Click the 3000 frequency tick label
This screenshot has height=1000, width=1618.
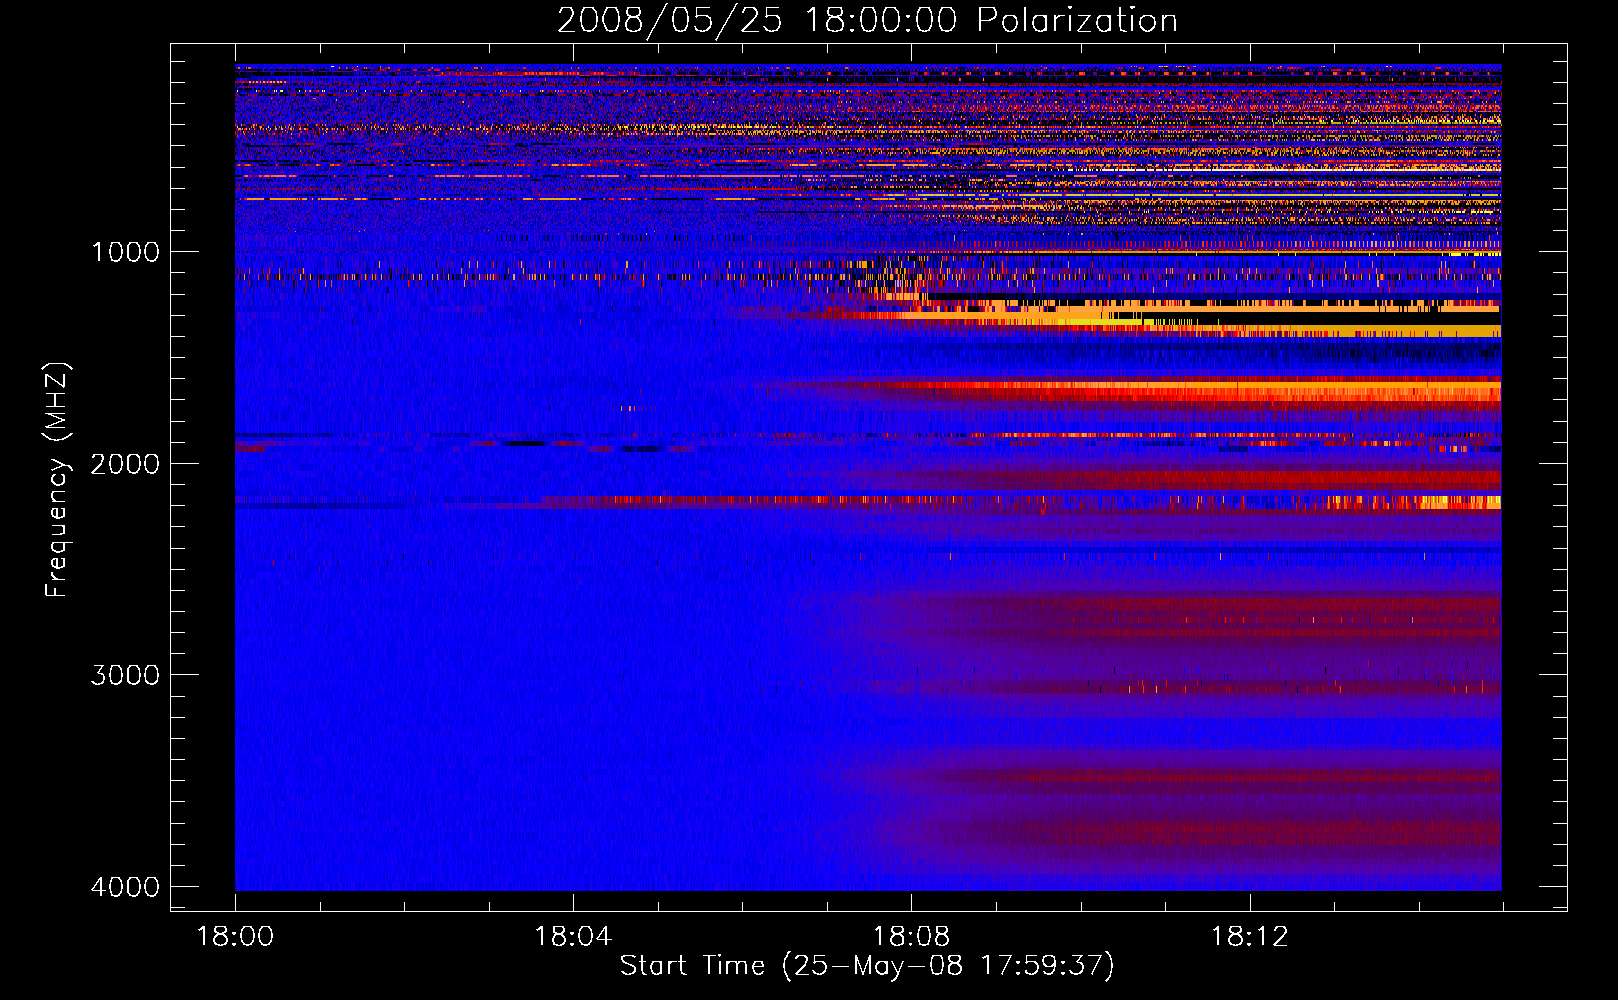click(x=125, y=675)
